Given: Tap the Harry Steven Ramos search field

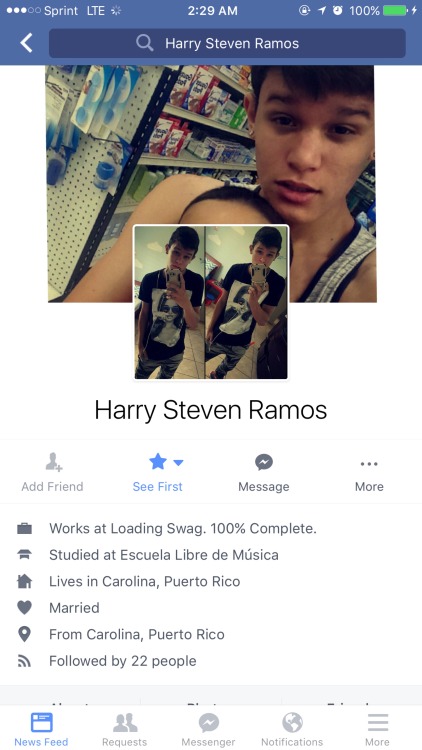Looking at the screenshot, I should 227,43.
